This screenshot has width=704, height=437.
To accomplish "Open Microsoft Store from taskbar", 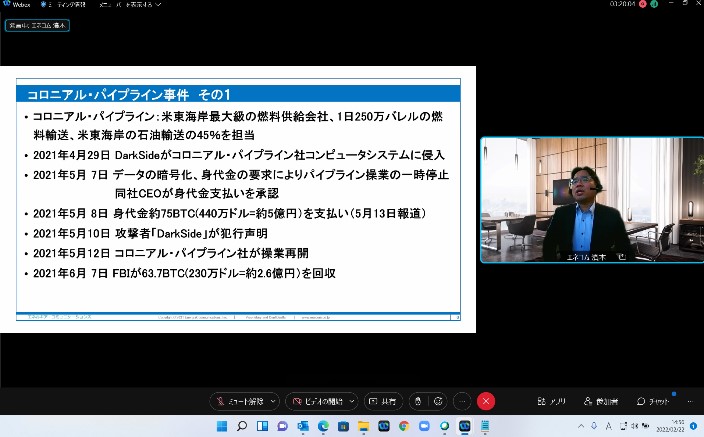I will click(x=343, y=426).
